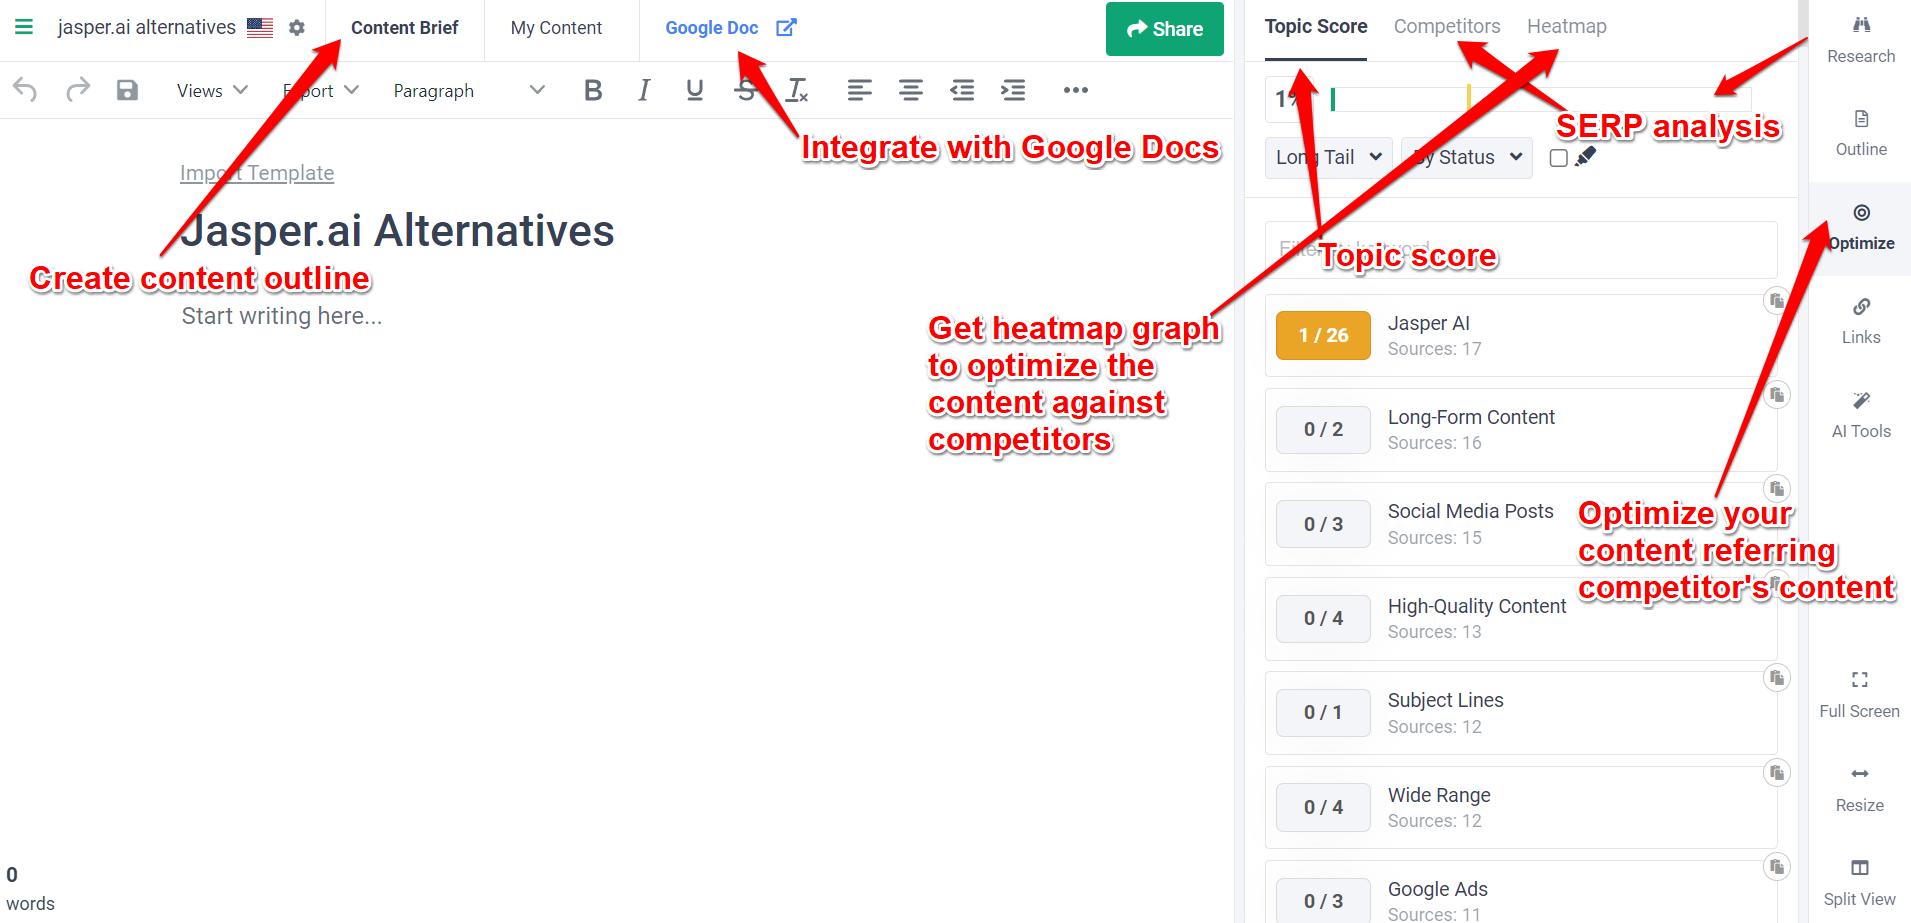The image size is (1911, 923).
Task: Toggle the highlight topics checkbox
Action: [x=1558, y=158]
